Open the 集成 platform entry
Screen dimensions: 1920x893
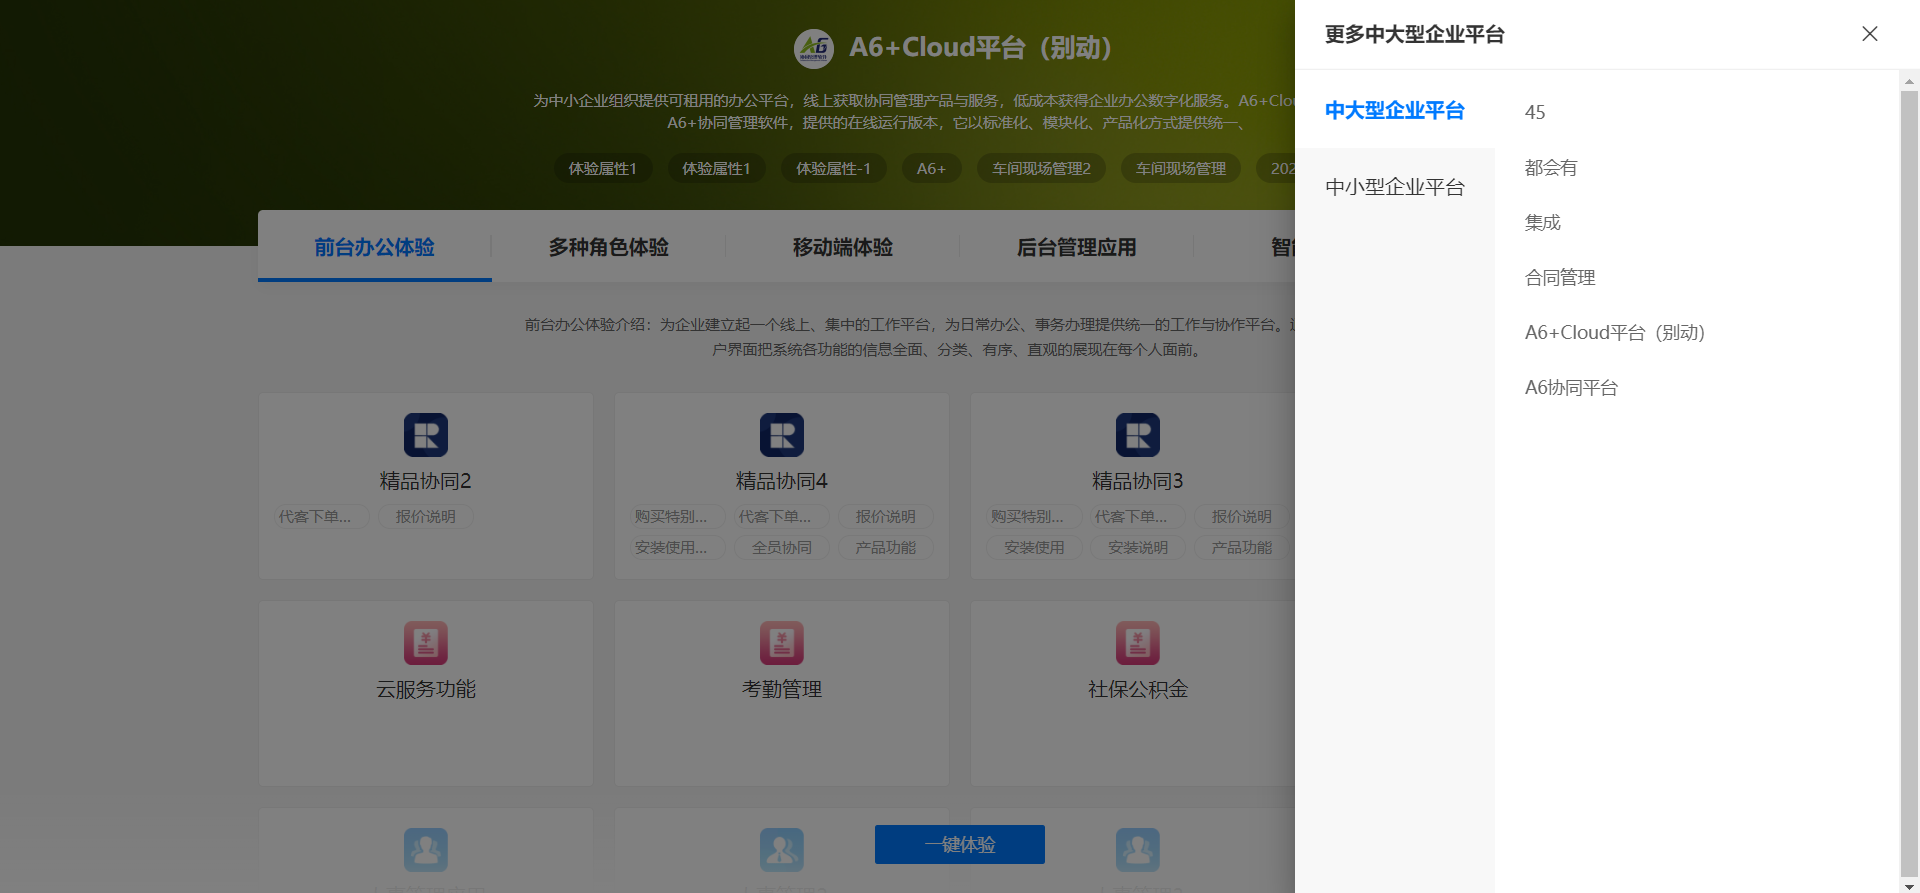click(x=1542, y=222)
